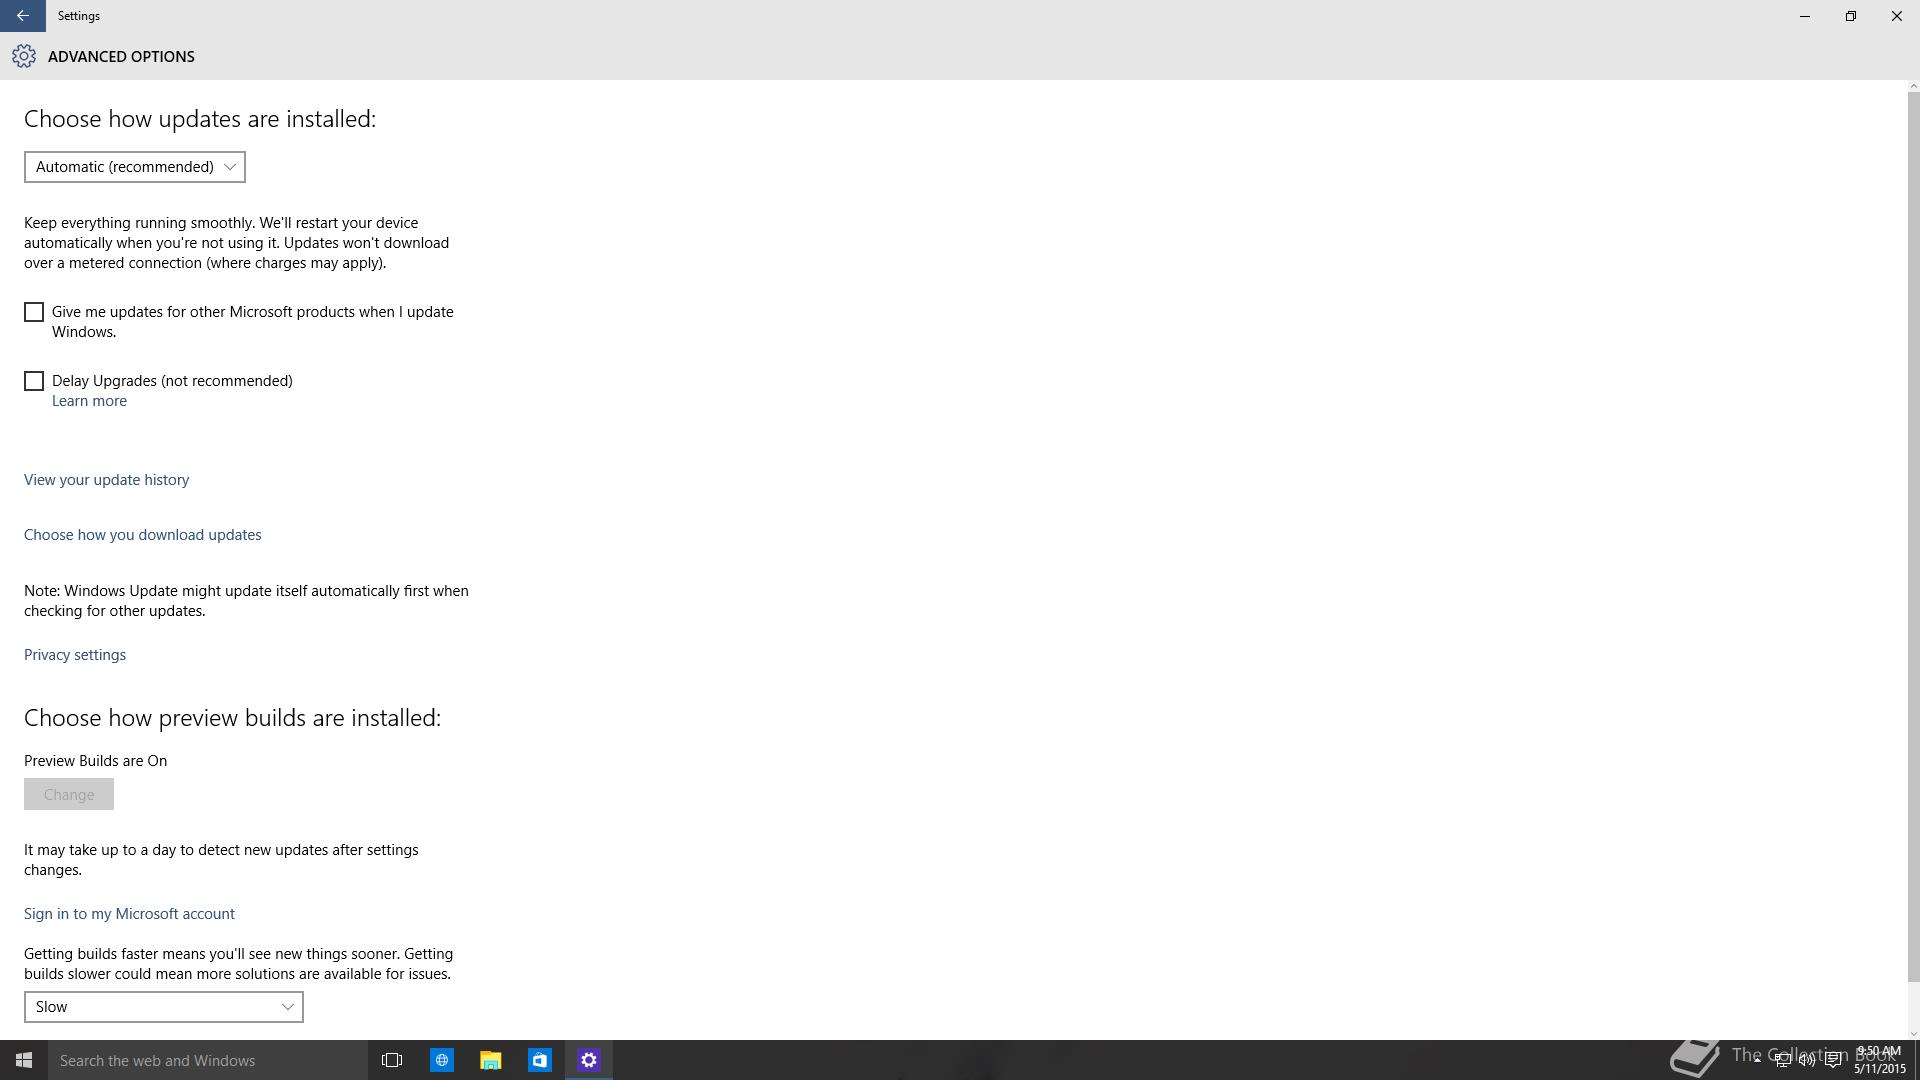Open the Automatic (recommended) install dropdown
Viewport: 1920px width, 1080px height.
135,167
